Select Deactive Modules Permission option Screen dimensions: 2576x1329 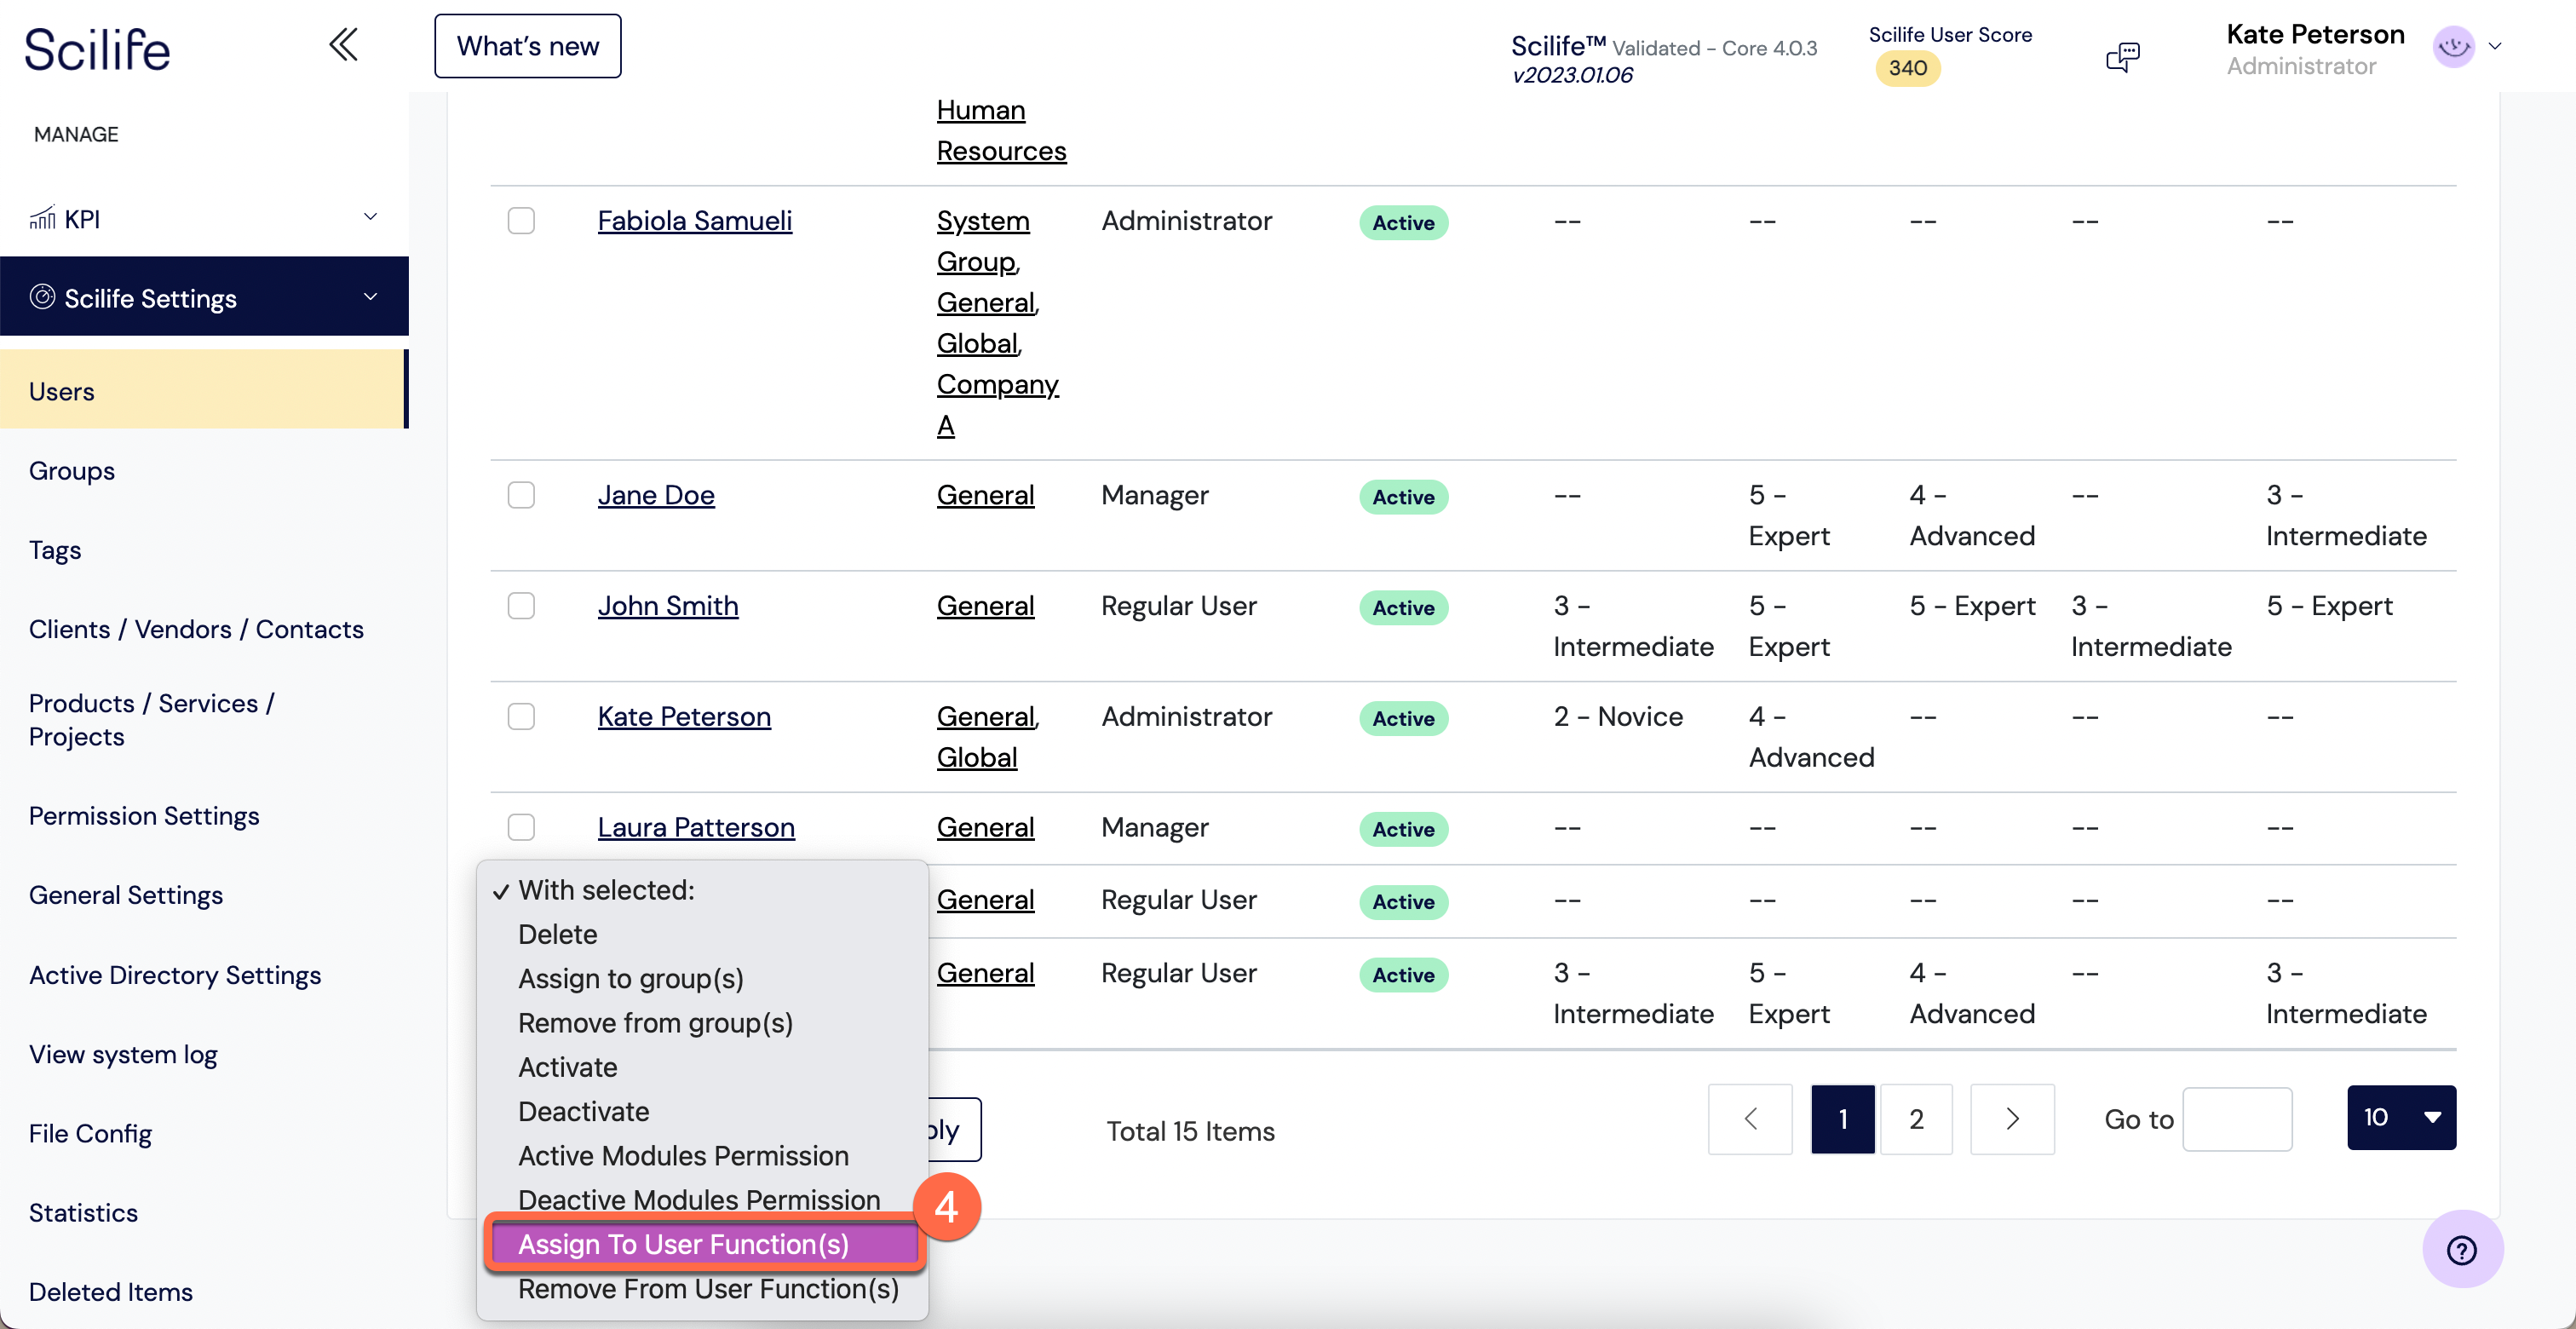[x=702, y=1200]
